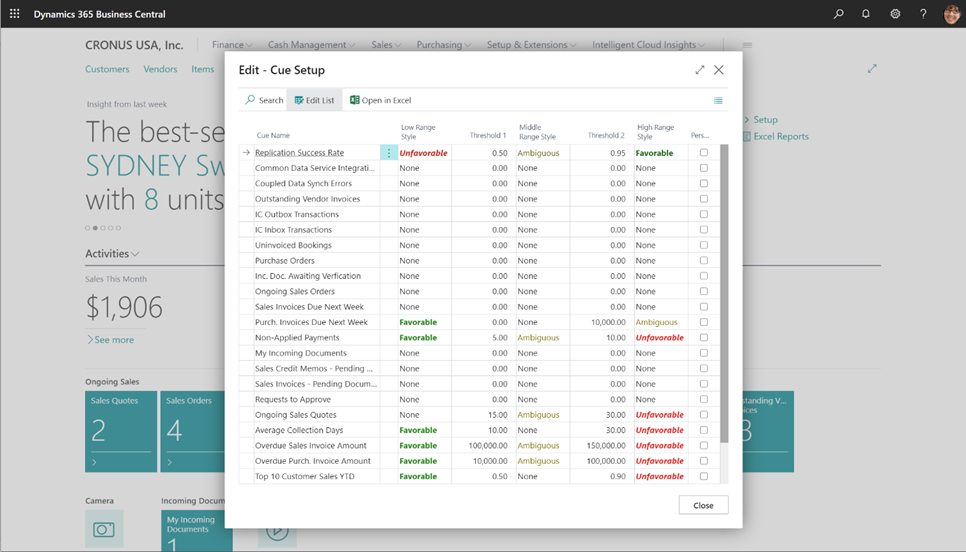966x552 pixels.
Task: Click the search magnifier in top bar
Action: tap(838, 14)
